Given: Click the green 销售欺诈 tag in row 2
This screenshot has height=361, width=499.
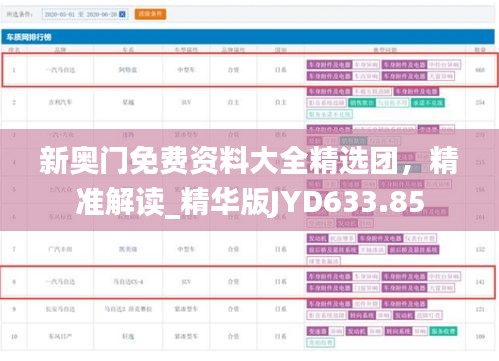Looking at the screenshot, I should coord(362,103).
